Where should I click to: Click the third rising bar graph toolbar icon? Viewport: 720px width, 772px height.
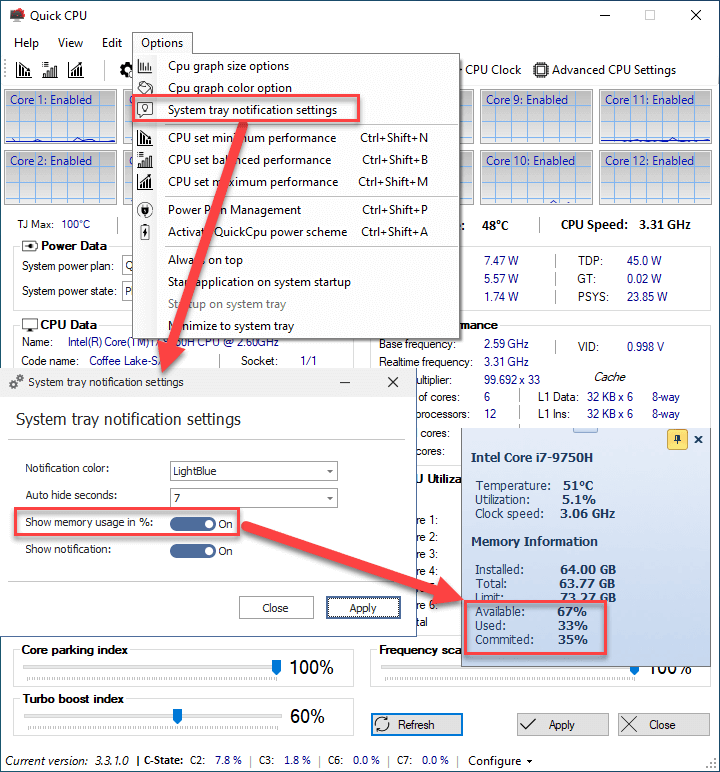point(75,70)
